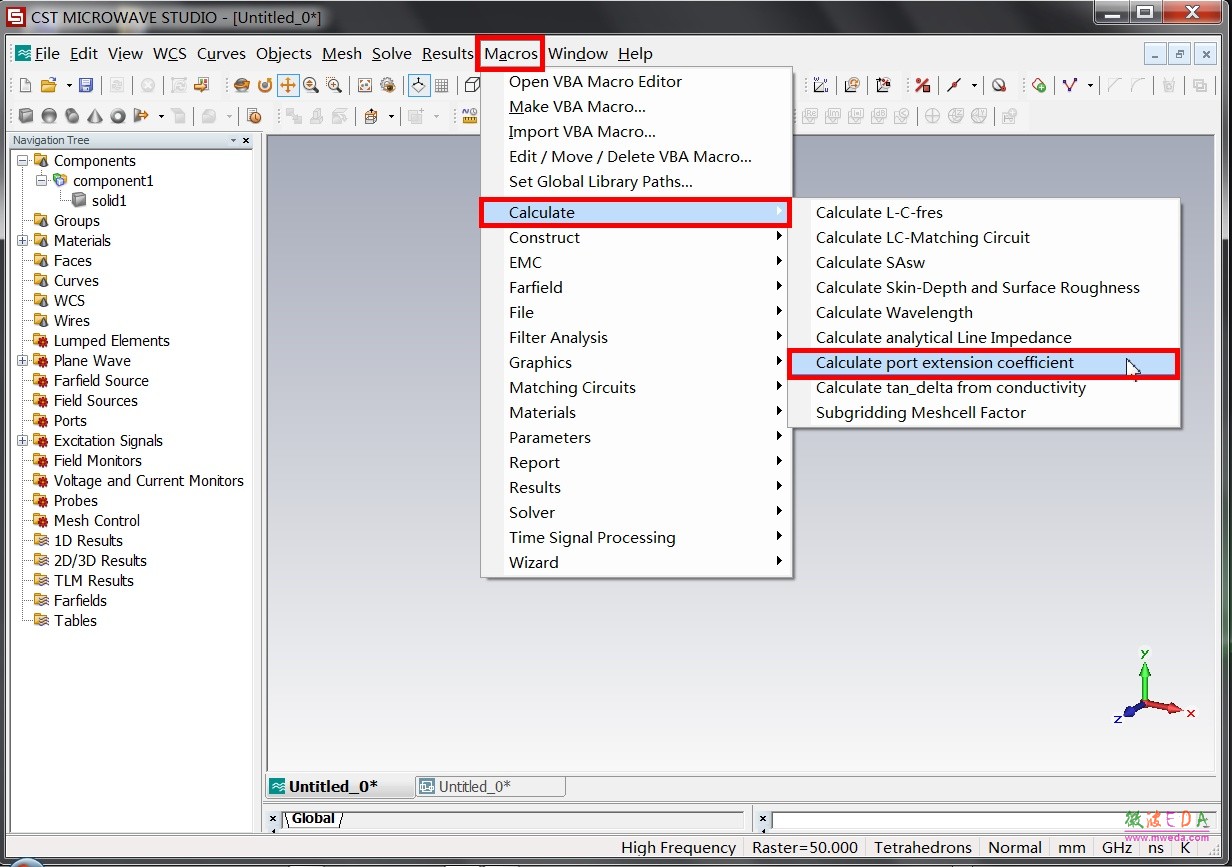Click Raster=50.000 in the status bar

click(804, 847)
